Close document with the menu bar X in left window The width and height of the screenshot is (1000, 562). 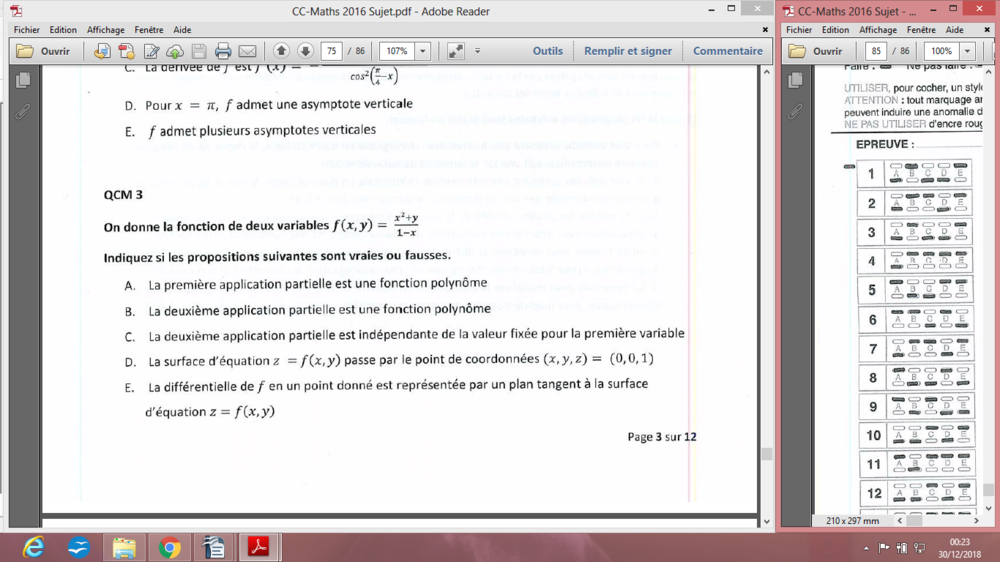(x=765, y=29)
